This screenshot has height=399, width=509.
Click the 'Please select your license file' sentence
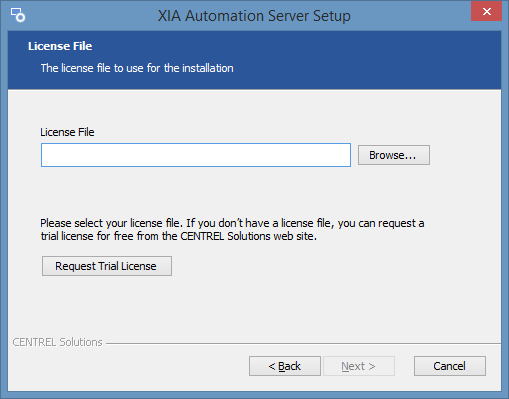[x=112, y=223]
